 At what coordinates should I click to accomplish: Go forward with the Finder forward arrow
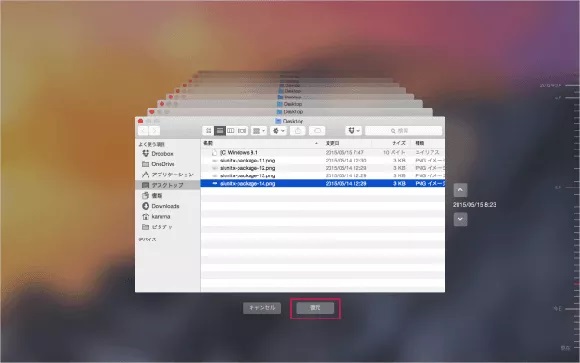pyautogui.click(x=155, y=131)
